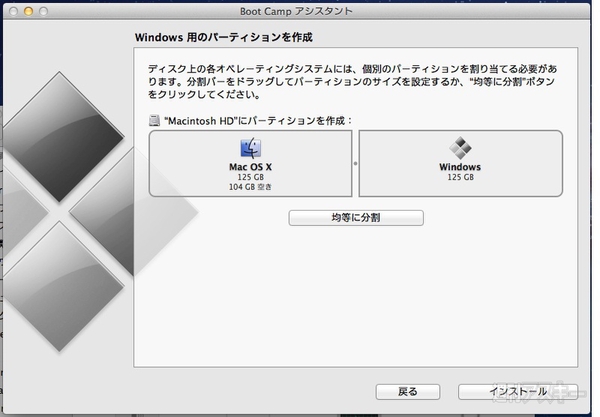Click the Mac OS X partition name
This screenshot has width=600, height=417.
251,167
